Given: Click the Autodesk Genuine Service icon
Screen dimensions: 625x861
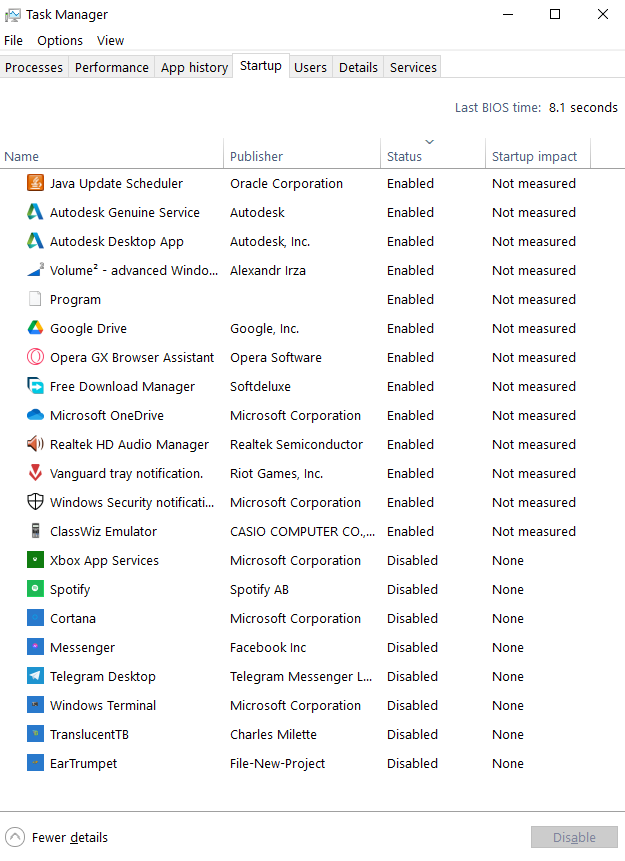Looking at the screenshot, I should (x=35, y=212).
